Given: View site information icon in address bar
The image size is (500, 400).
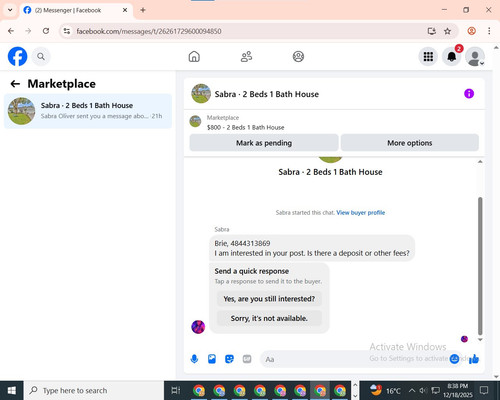Looking at the screenshot, I should [67, 31].
